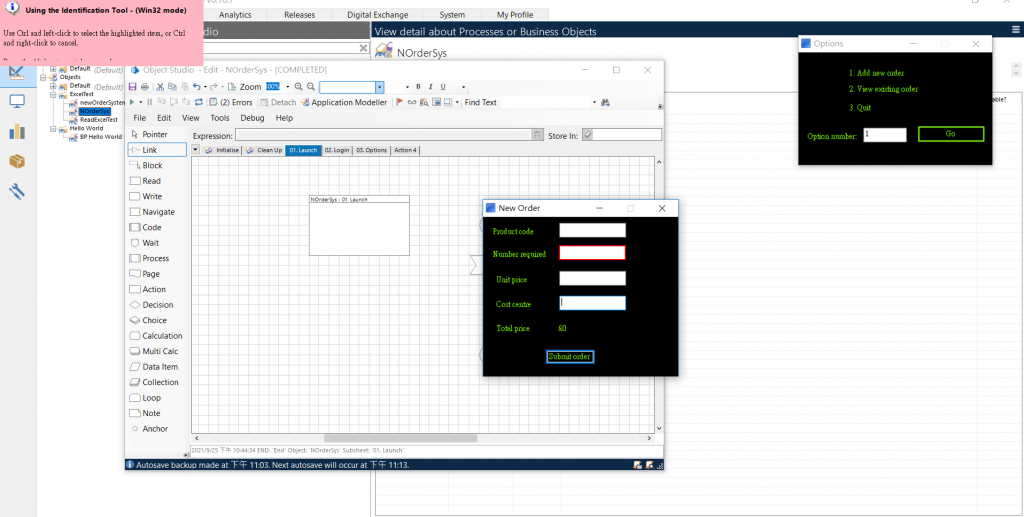
Task: Open the Debug menu
Action: point(253,118)
